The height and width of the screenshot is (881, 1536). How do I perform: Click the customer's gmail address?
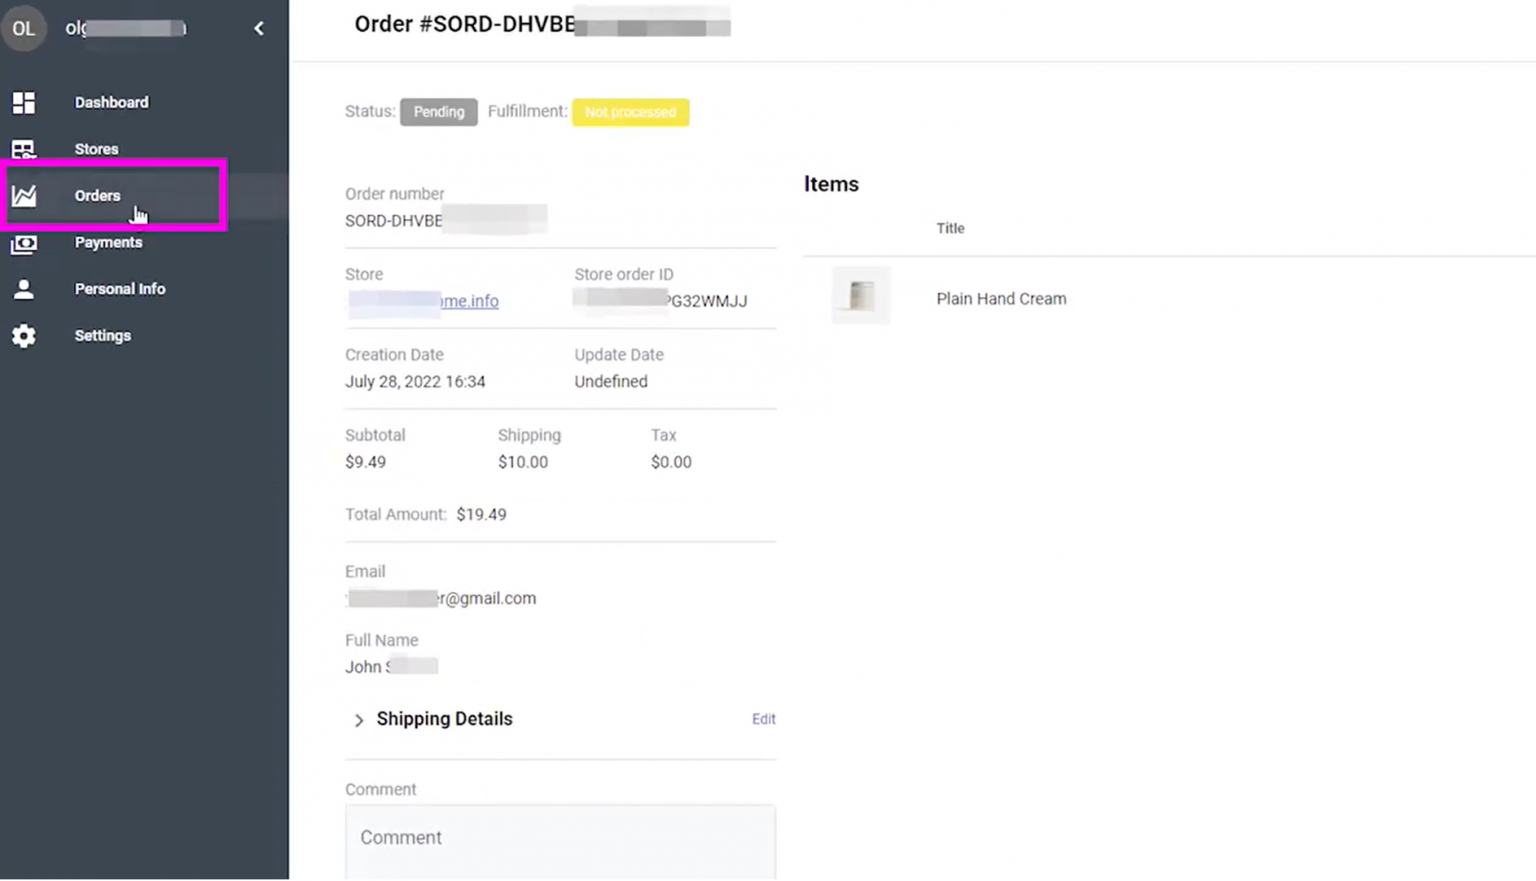click(441, 598)
